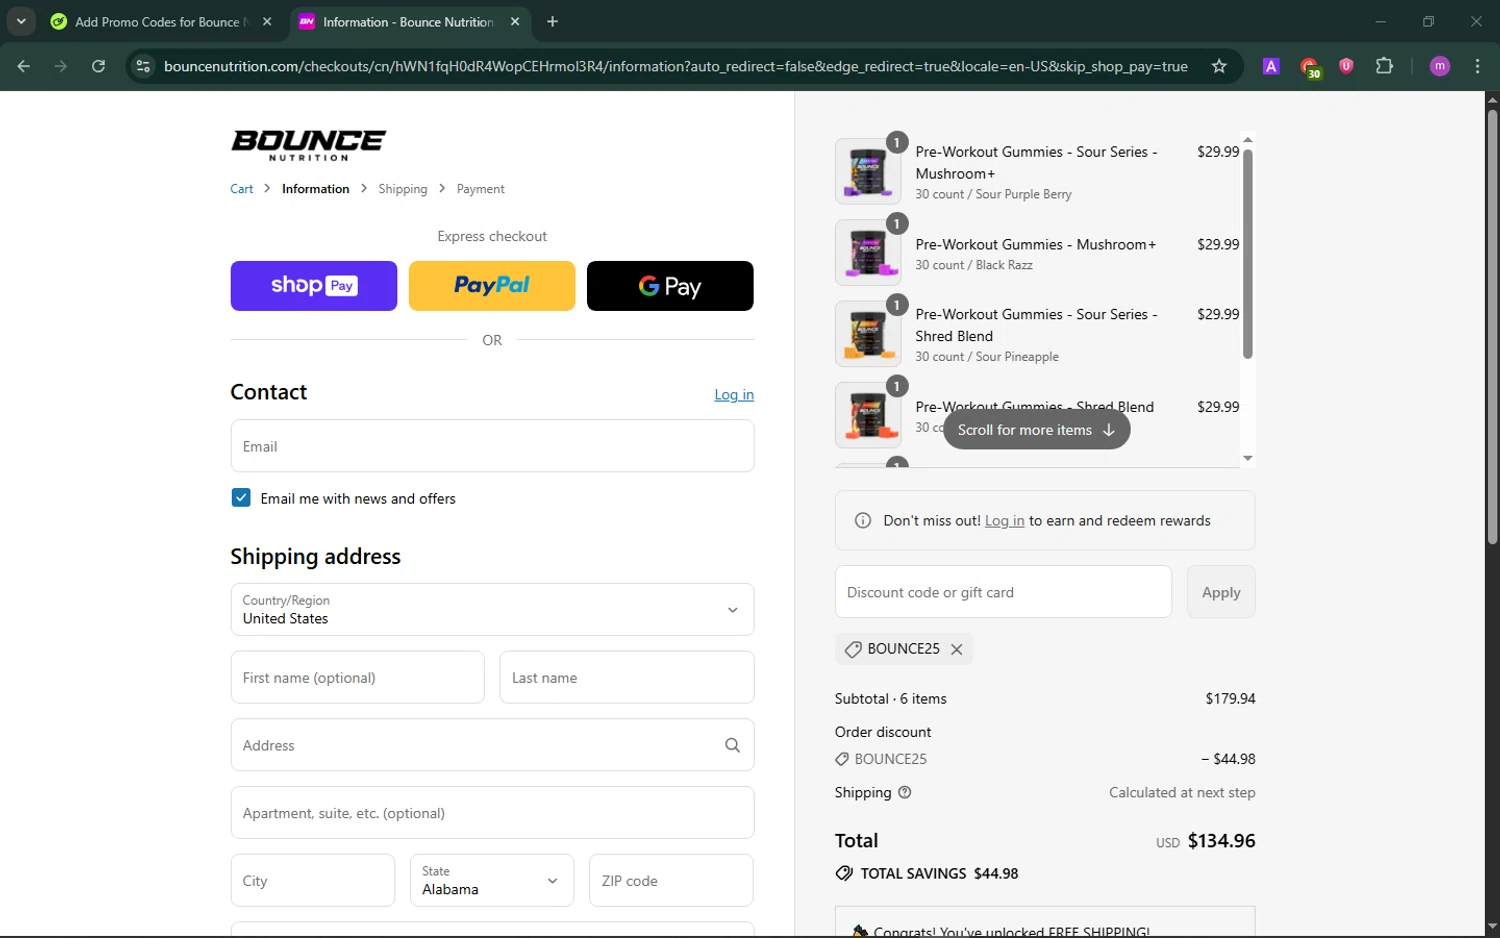Focus Apartment, suite, etc. field
1500x938 pixels.
[x=492, y=813]
